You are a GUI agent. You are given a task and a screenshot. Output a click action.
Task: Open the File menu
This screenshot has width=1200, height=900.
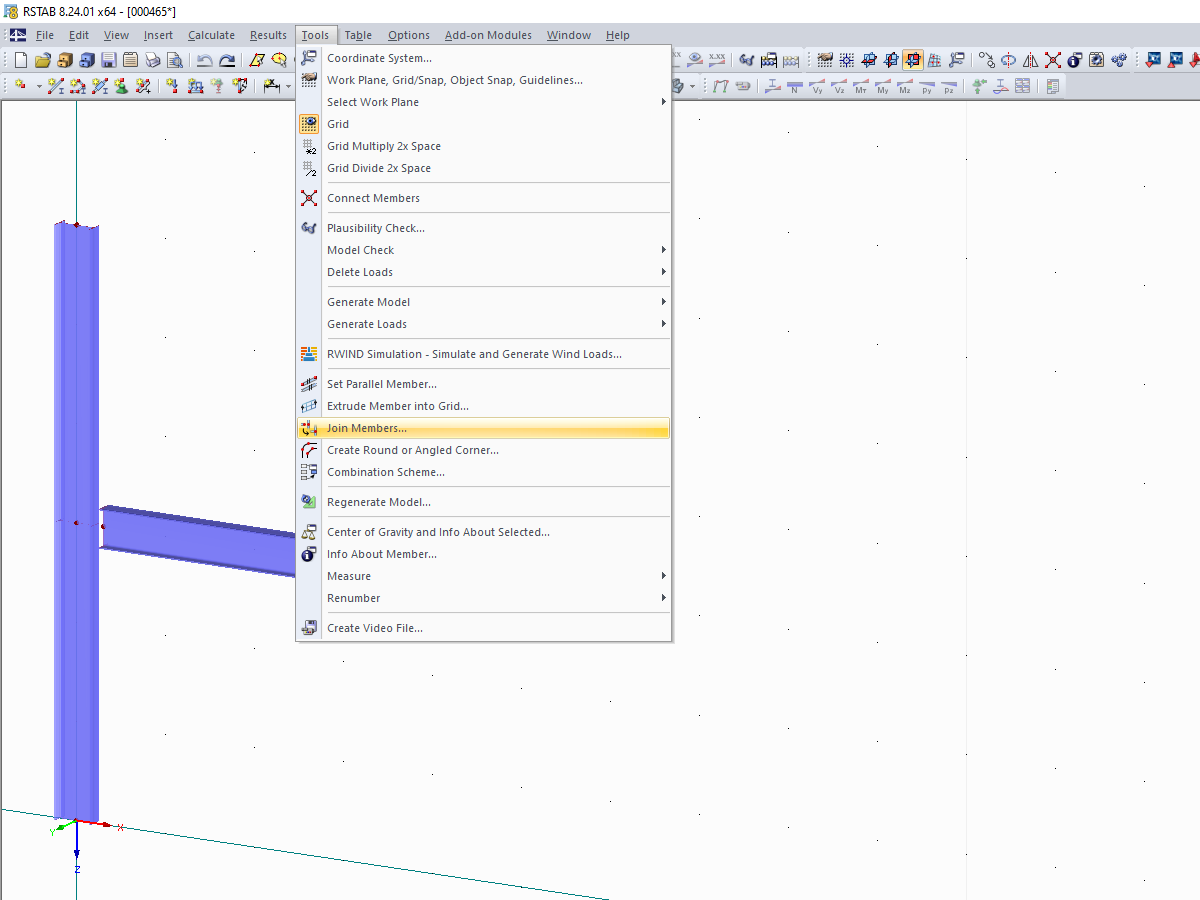[45, 35]
